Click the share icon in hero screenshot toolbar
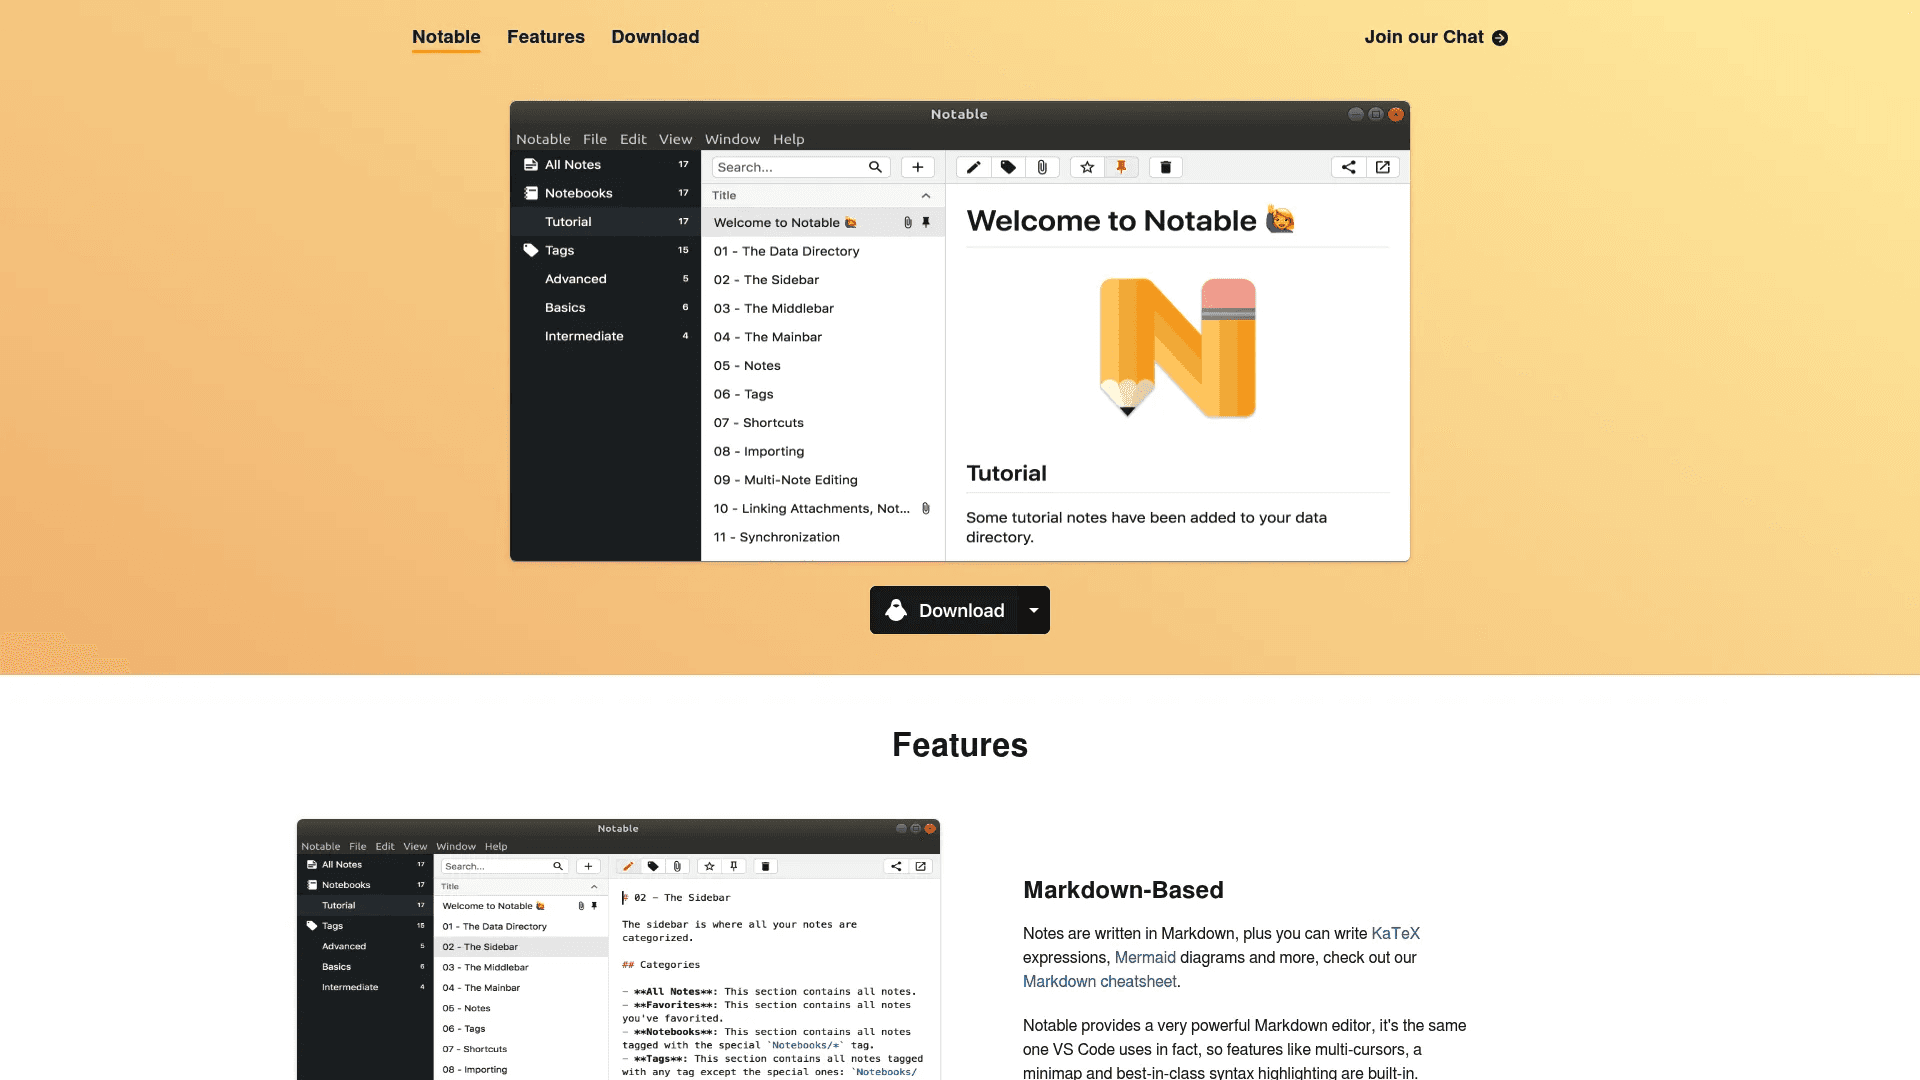Image resolution: width=1920 pixels, height=1080 pixels. [1348, 167]
